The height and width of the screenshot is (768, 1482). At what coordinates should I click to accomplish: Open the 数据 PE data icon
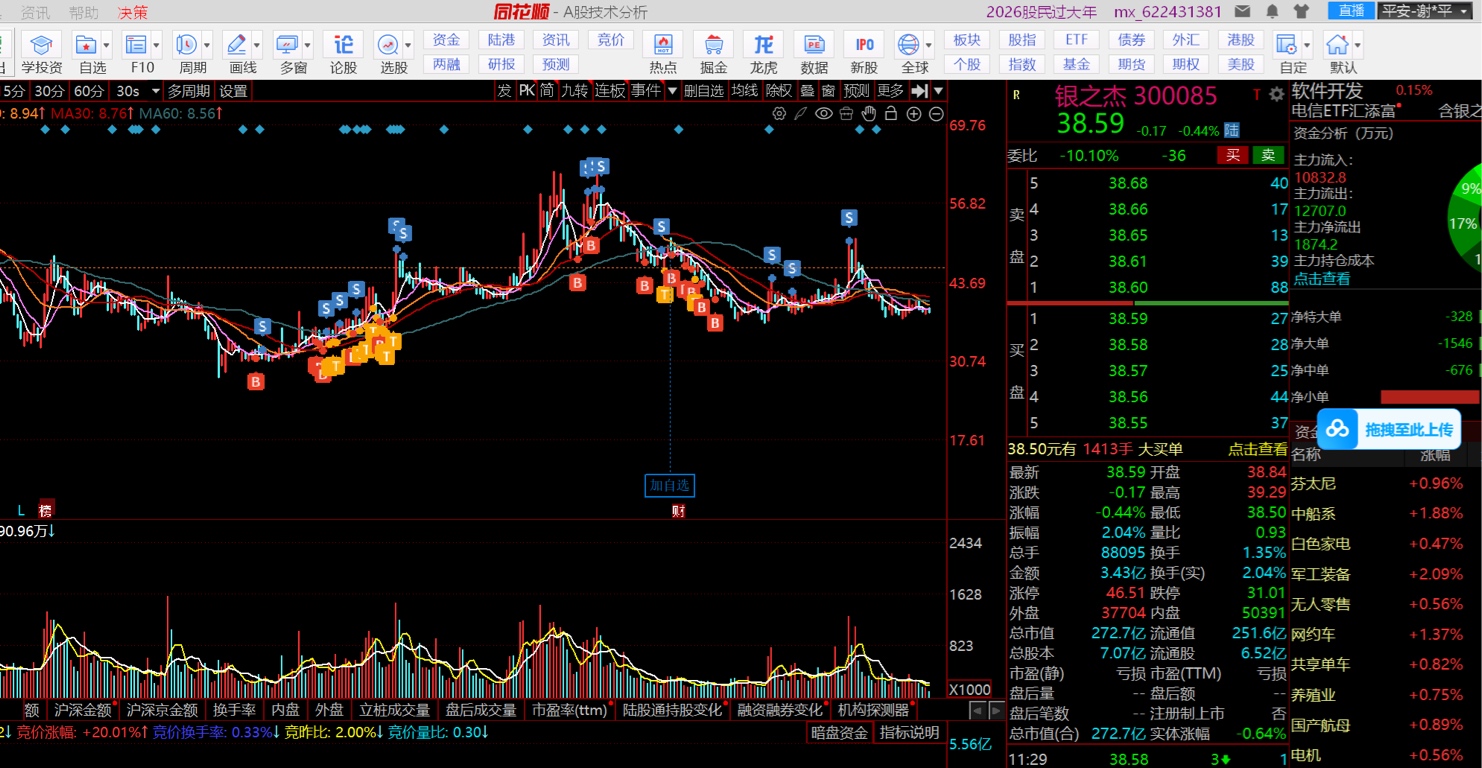tap(814, 45)
